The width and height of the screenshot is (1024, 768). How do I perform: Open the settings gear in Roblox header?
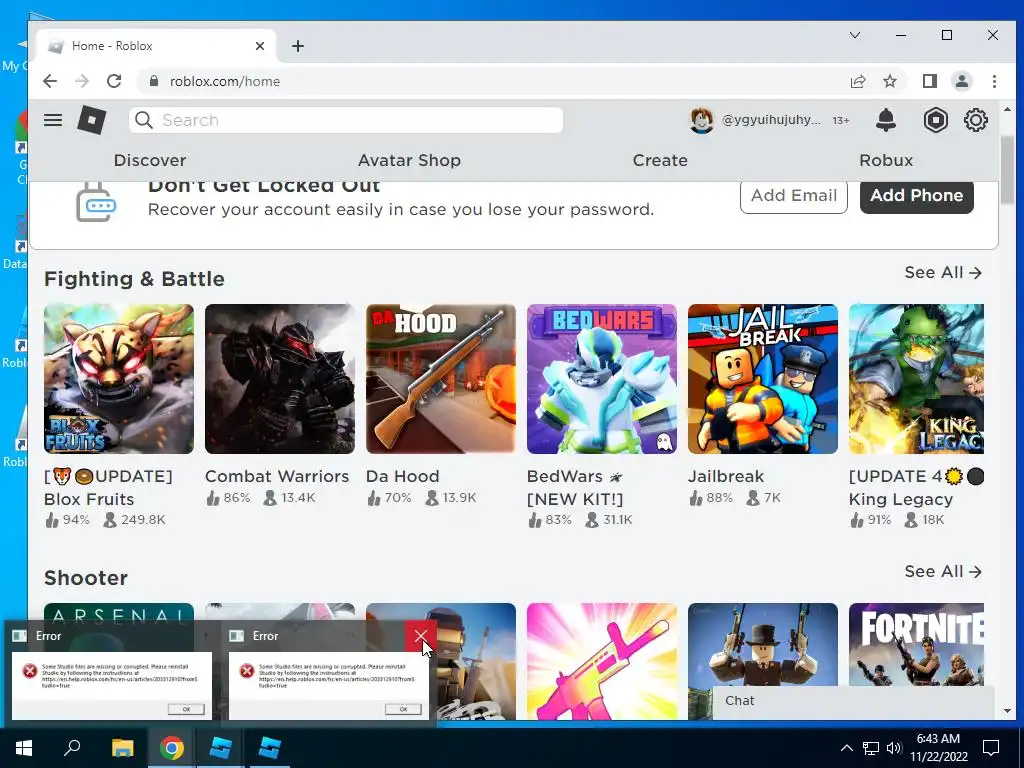(x=976, y=120)
